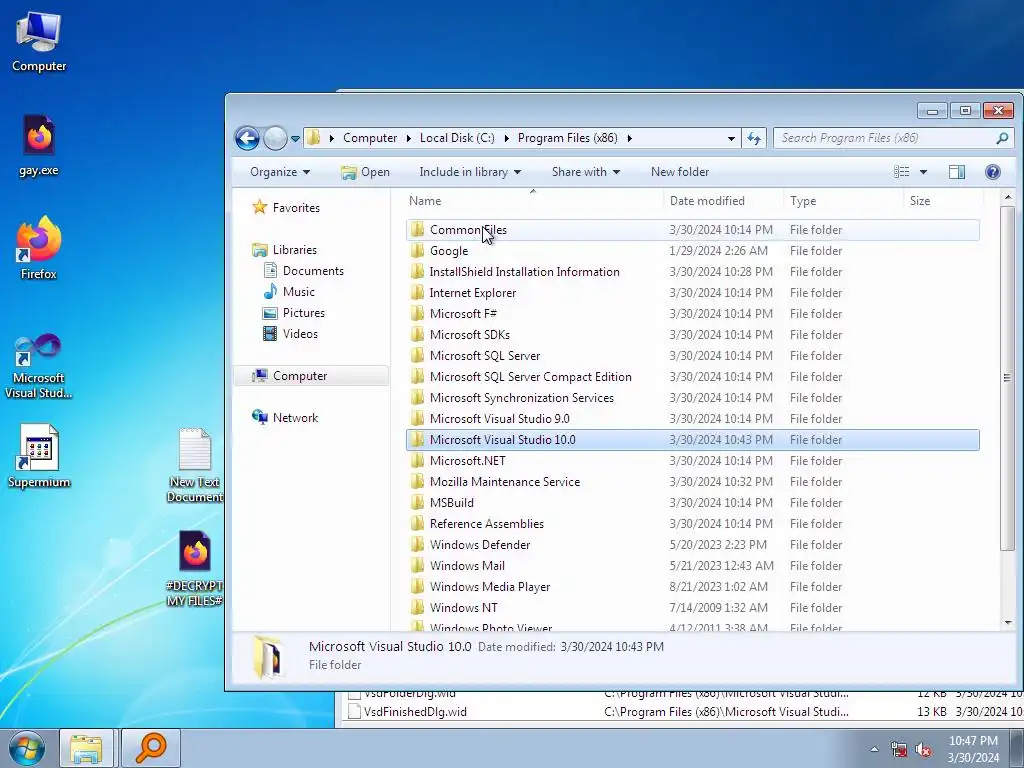Select Network in the navigation pane
This screenshot has height=768, width=1024.
(295, 417)
